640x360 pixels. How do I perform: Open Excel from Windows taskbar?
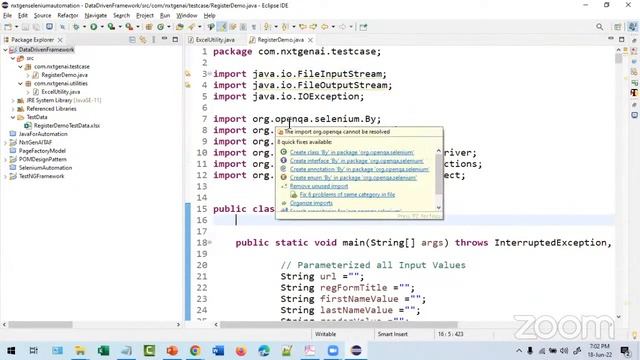pyautogui.click(x=103, y=351)
